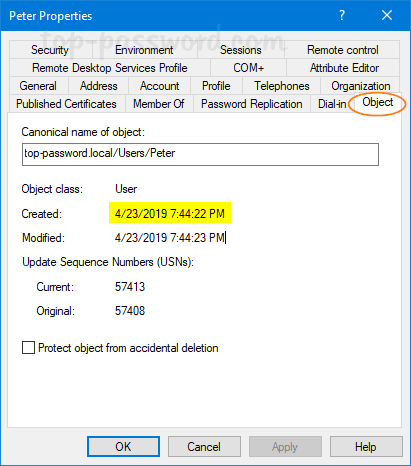Click the canonical name text field
The height and width of the screenshot is (466, 411).
[x=200, y=154]
